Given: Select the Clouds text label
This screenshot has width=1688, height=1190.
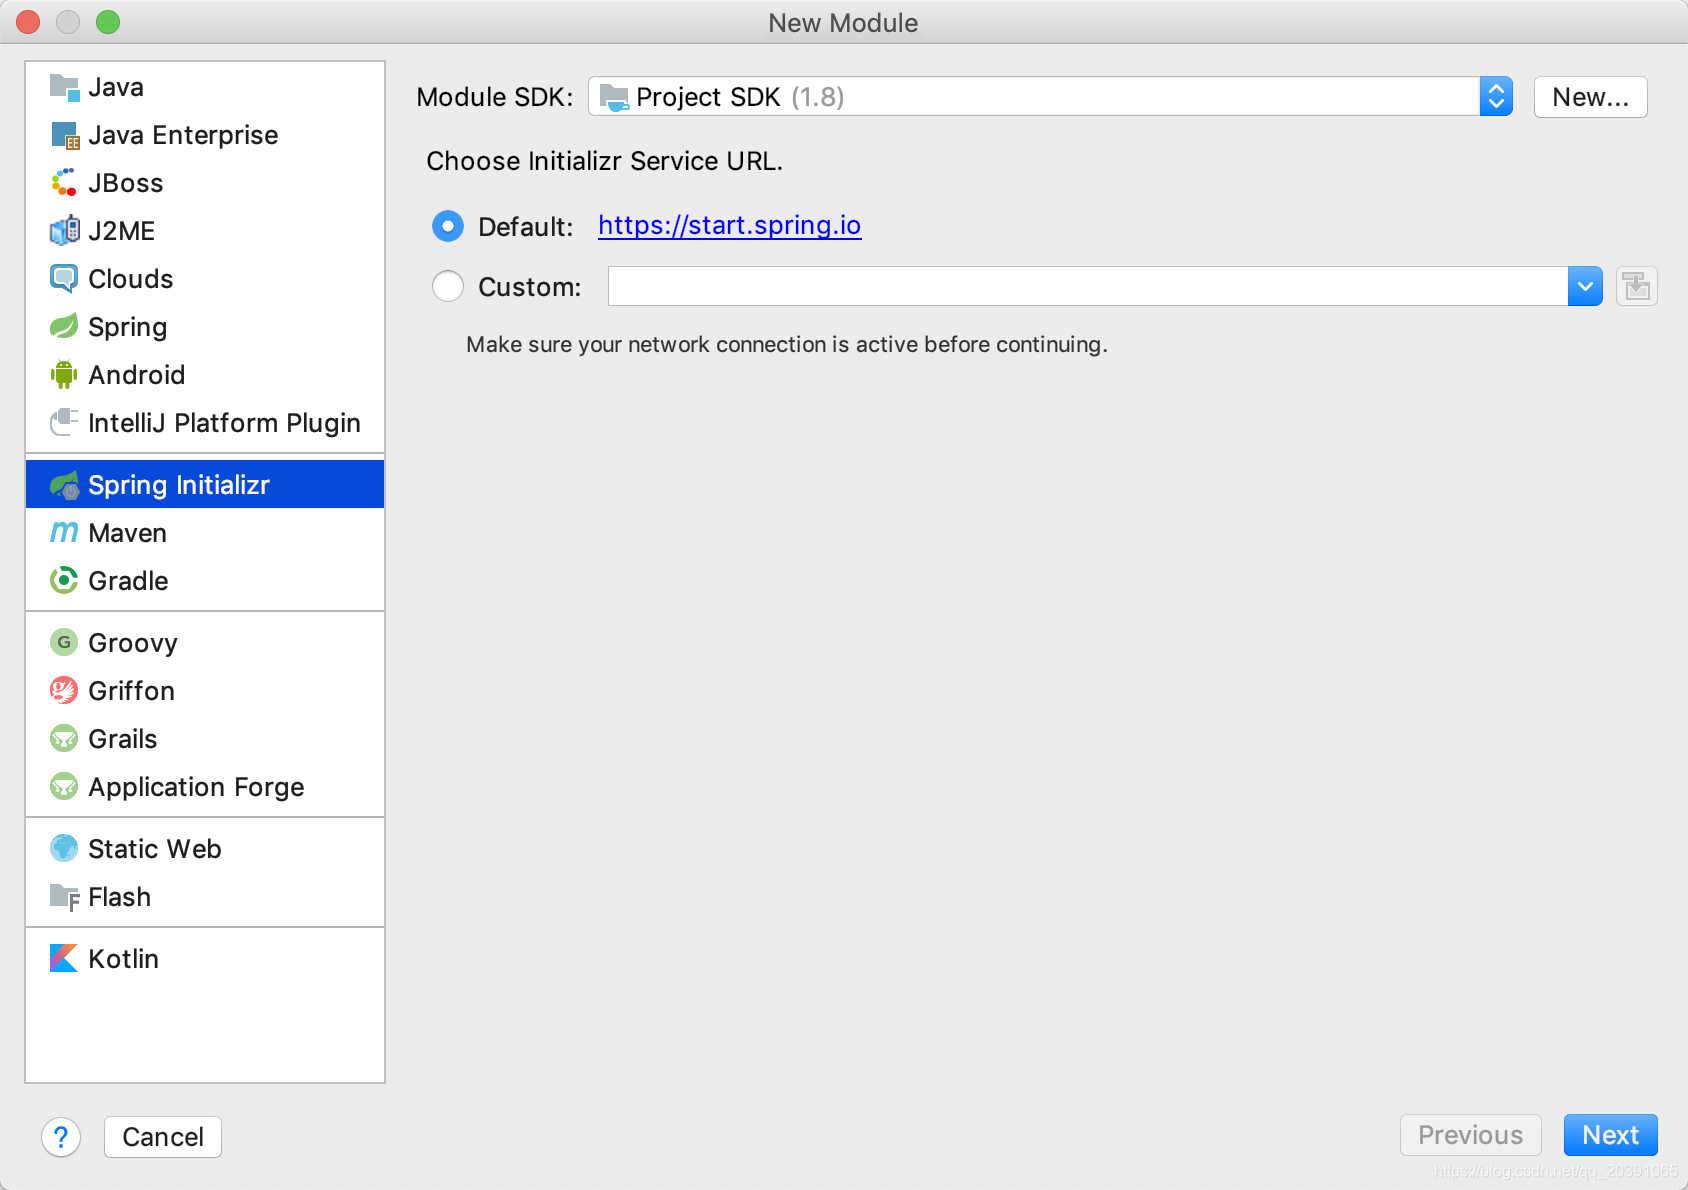Looking at the screenshot, I should (130, 279).
